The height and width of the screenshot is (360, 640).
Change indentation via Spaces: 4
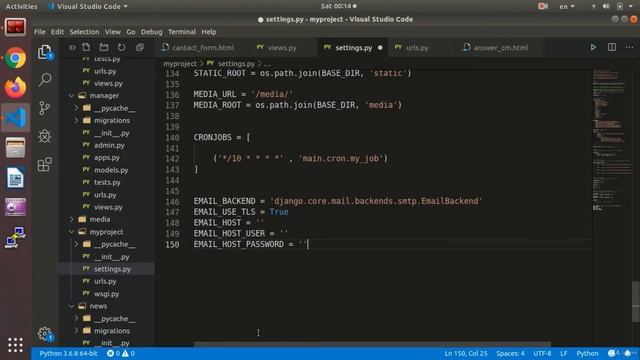pos(510,353)
